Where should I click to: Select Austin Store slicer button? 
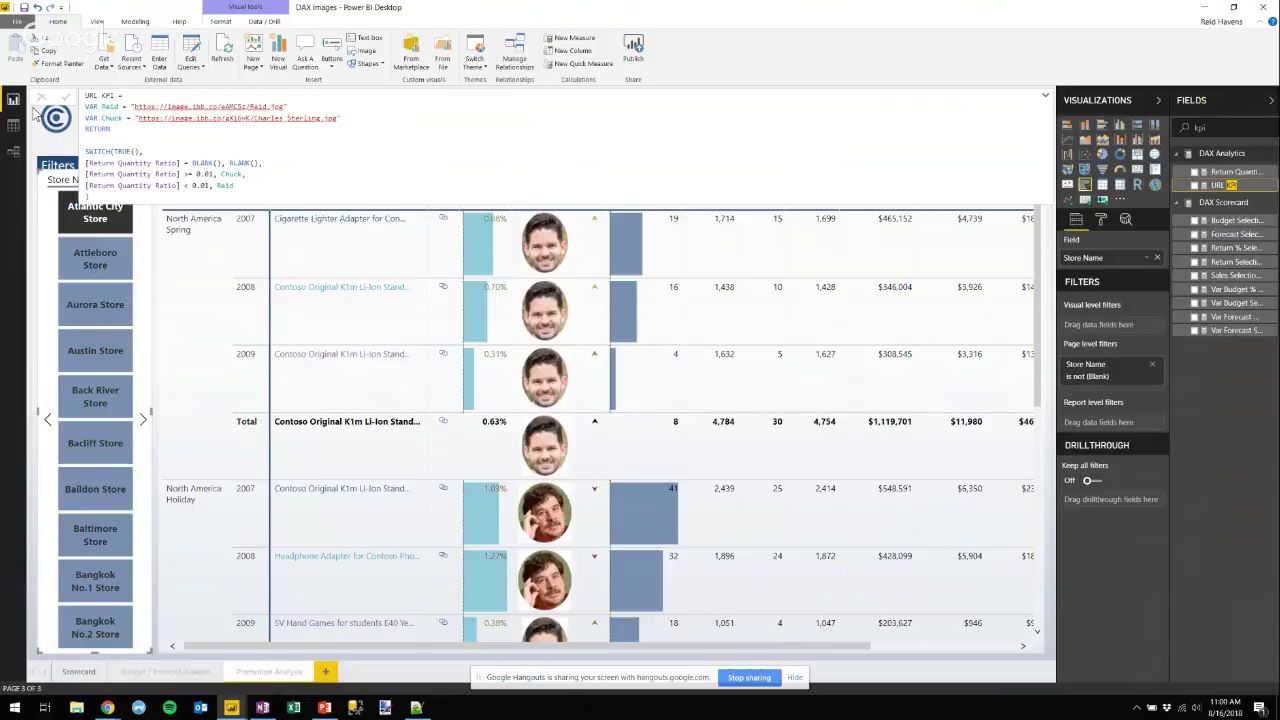coord(95,351)
